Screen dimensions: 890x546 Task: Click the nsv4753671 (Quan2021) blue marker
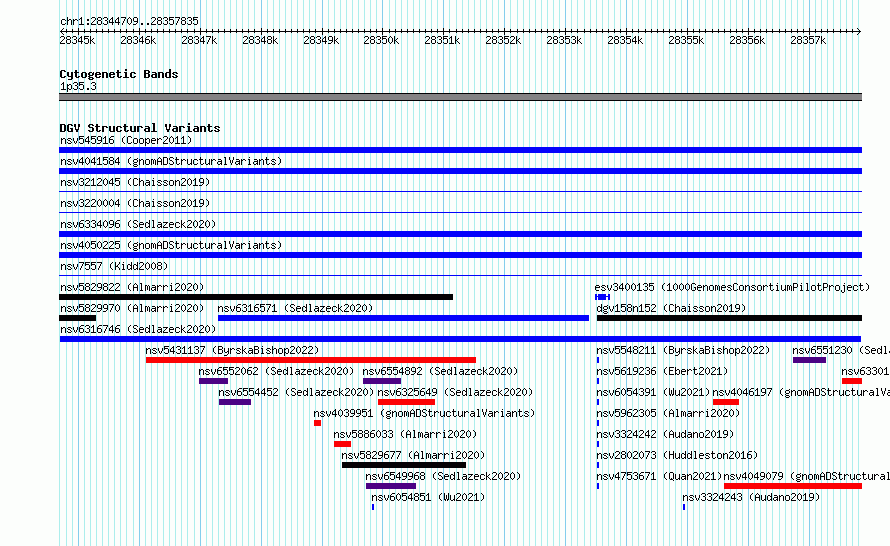598,486
